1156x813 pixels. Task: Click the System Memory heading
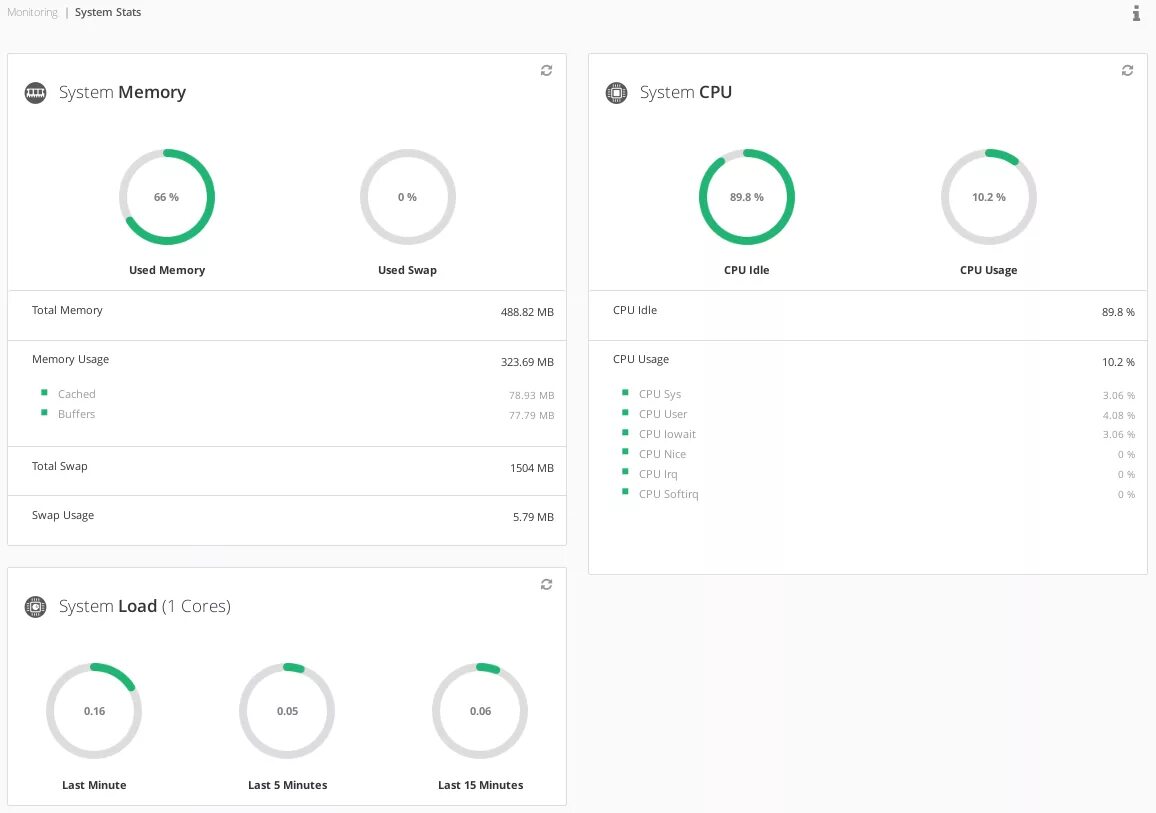click(122, 92)
